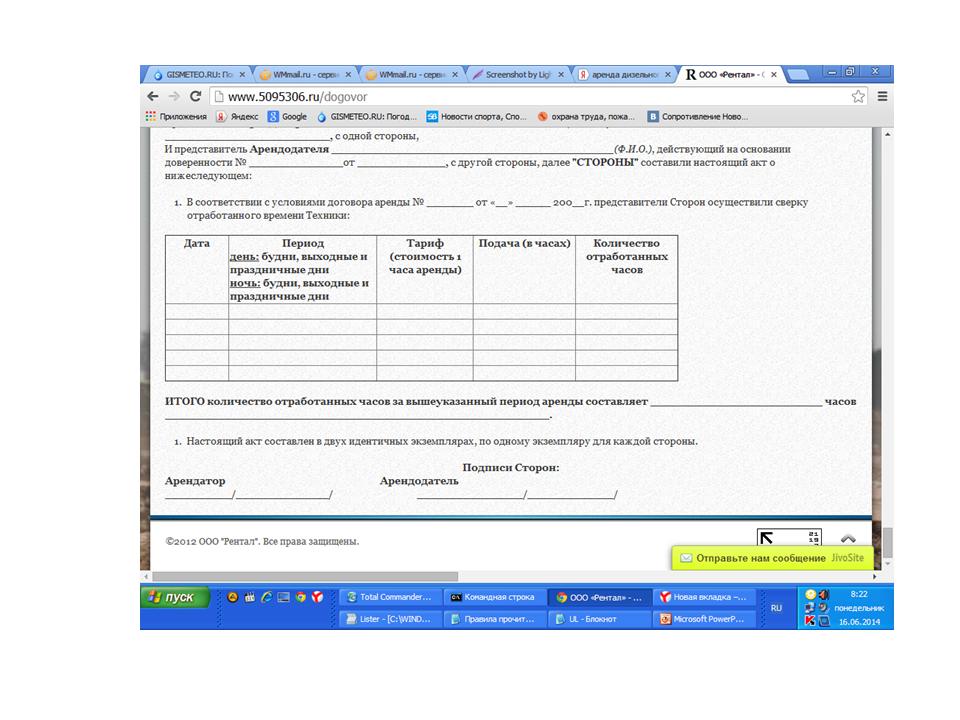Go back with the browser back arrow
The width and height of the screenshot is (960, 720).
[x=153, y=96]
